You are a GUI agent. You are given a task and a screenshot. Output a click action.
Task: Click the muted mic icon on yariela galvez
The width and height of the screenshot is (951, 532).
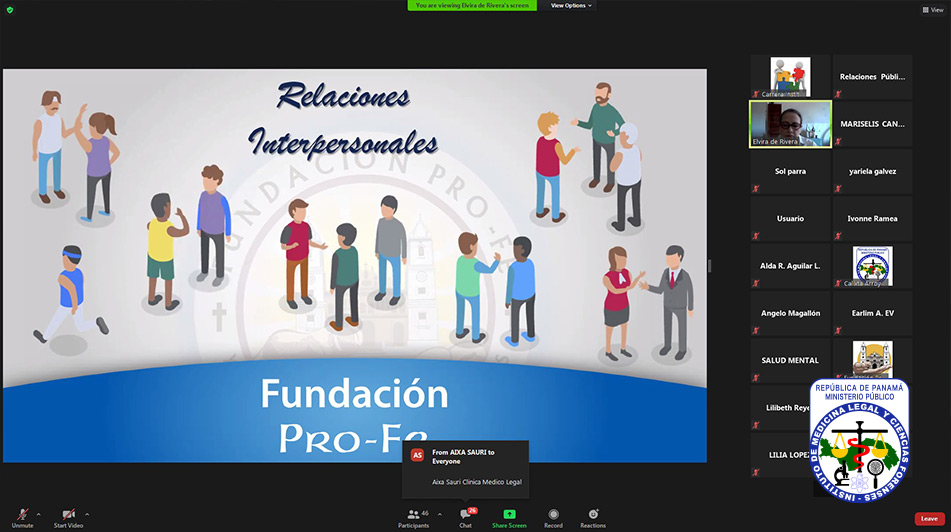click(x=838, y=189)
